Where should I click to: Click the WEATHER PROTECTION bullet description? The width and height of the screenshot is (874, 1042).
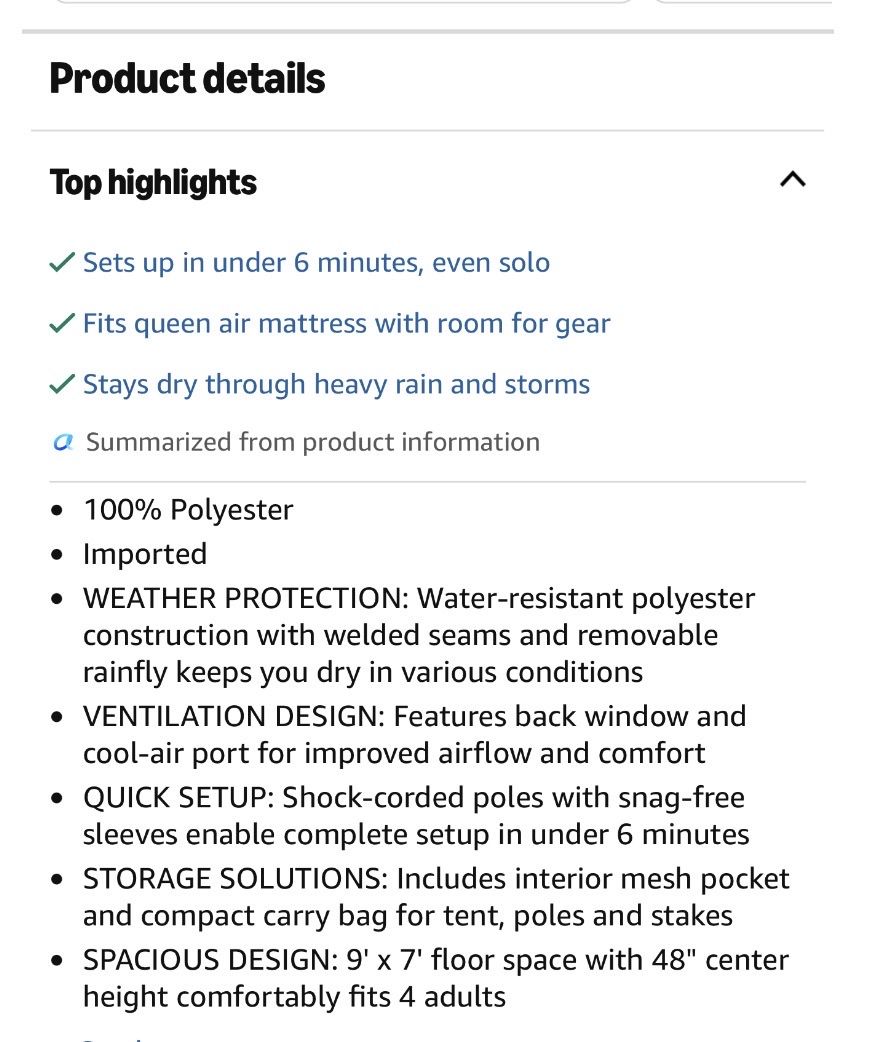[419, 635]
